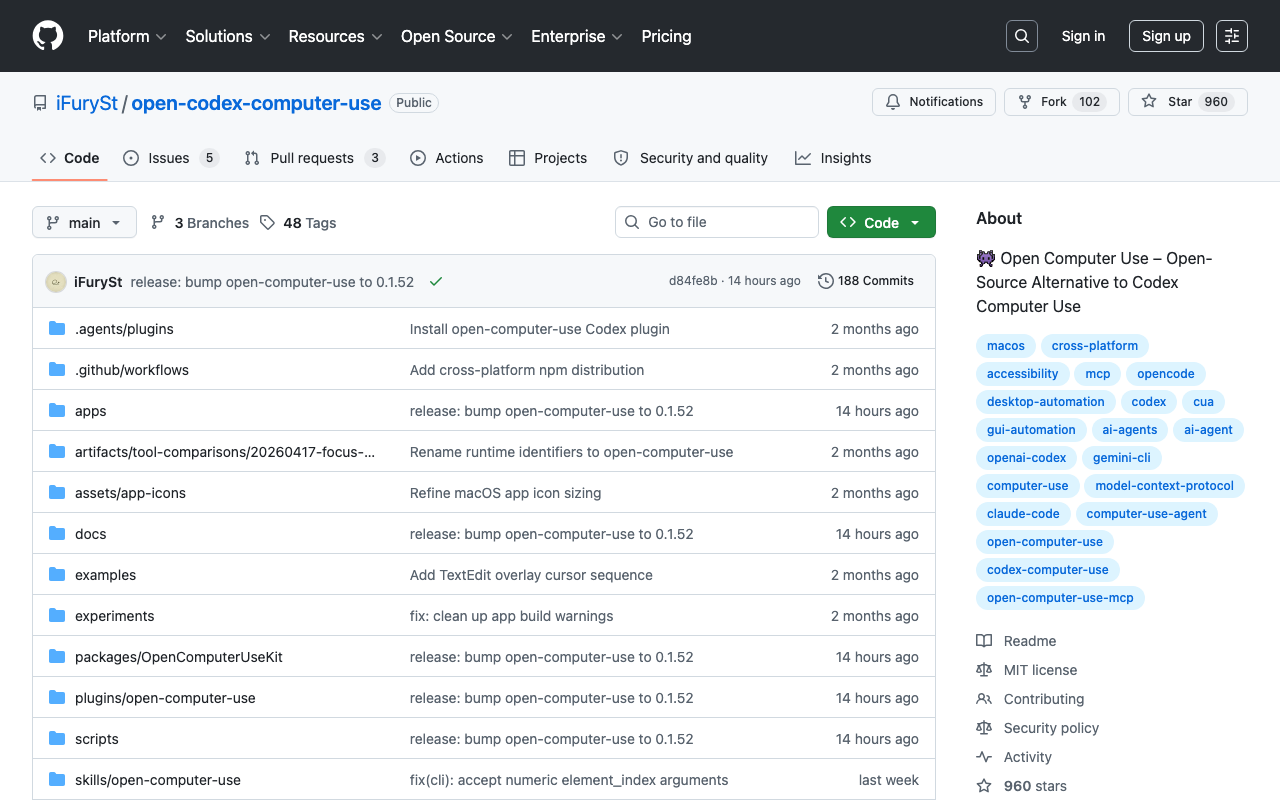The height and width of the screenshot is (800, 1280).
Task: Open commit message 'Refine macOS app icon sizing'
Action: pos(506,493)
